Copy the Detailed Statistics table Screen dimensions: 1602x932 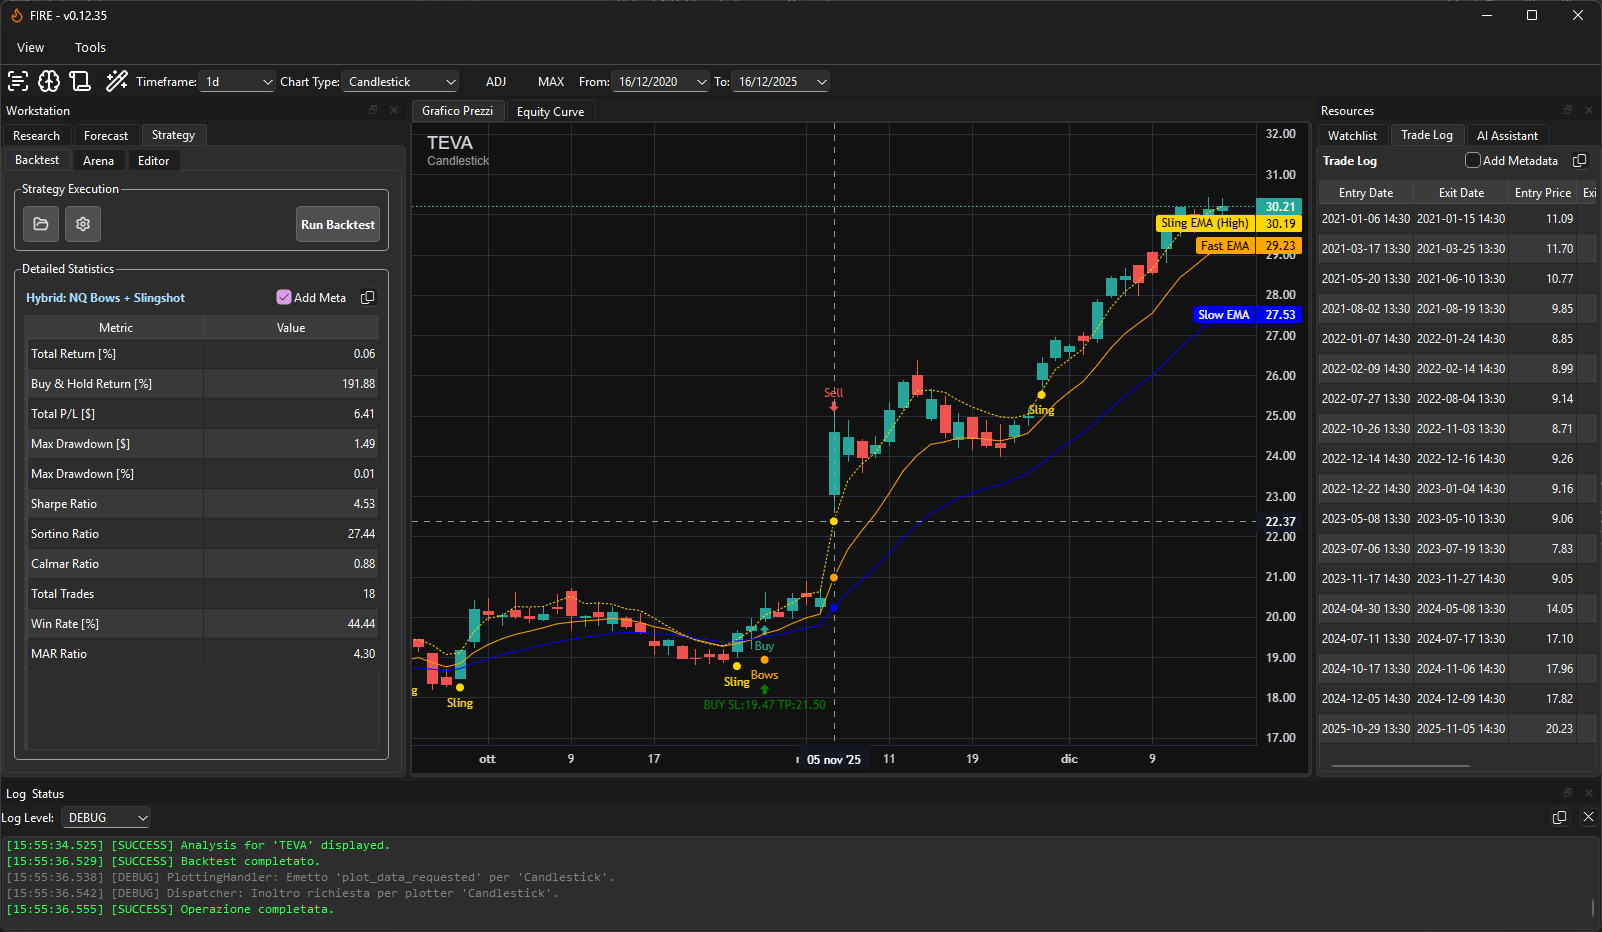[367, 298]
